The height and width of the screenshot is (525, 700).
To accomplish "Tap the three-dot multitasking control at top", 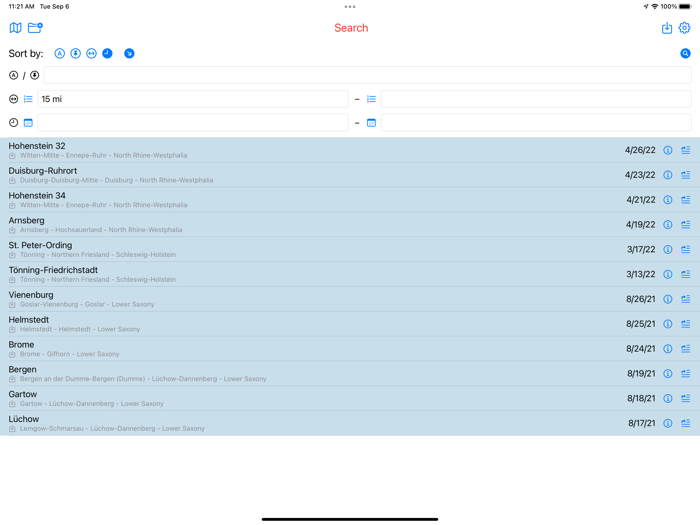I will point(350,7).
